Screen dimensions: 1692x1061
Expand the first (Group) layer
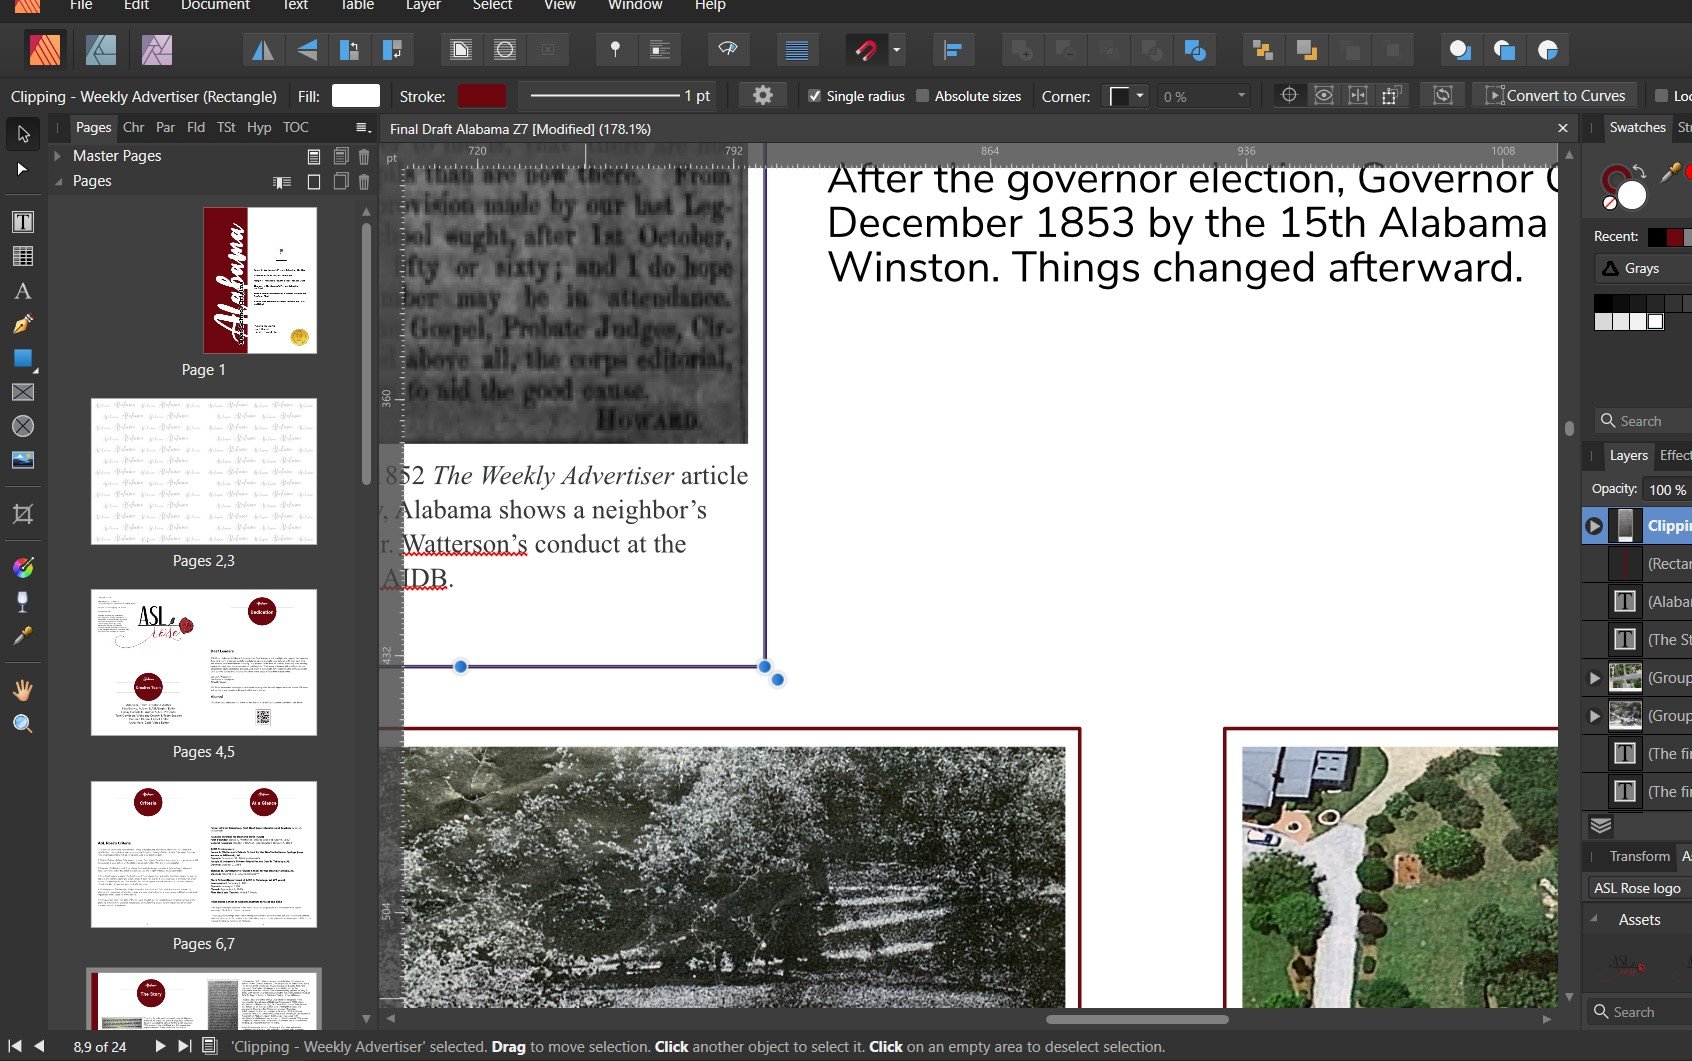pos(1596,677)
